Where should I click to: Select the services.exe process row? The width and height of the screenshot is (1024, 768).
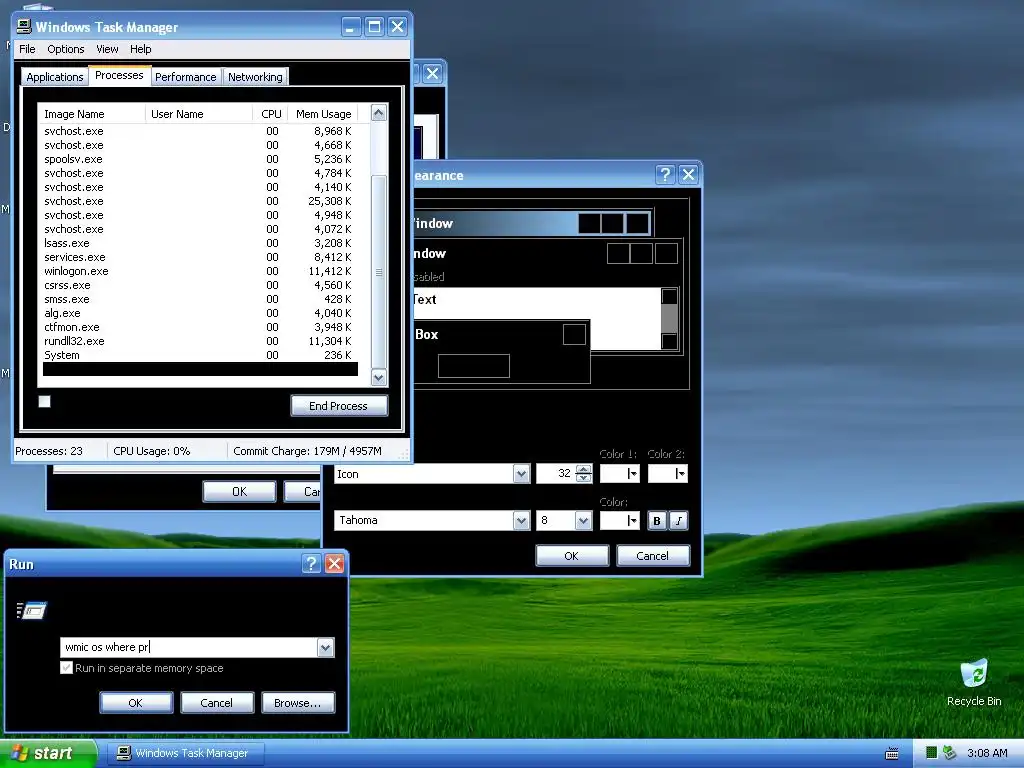click(198, 257)
